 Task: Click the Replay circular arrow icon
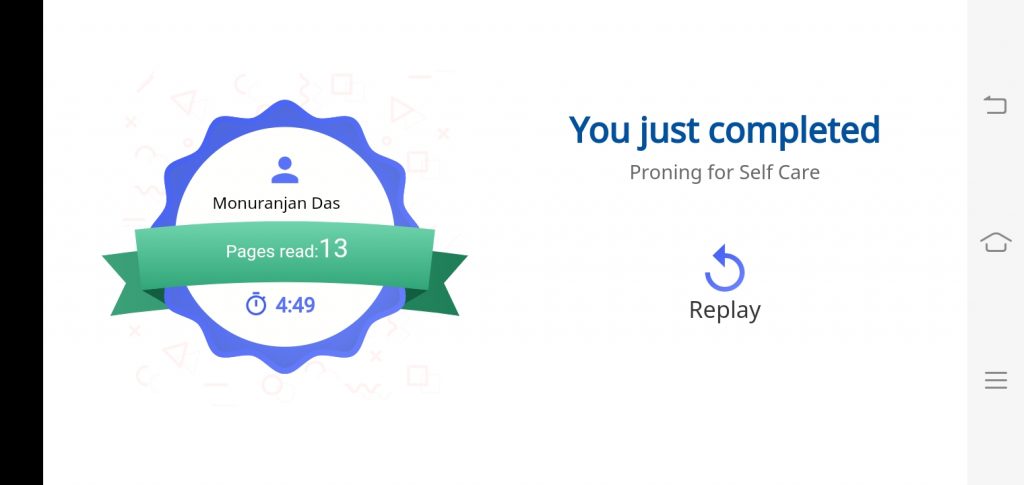(724, 268)
